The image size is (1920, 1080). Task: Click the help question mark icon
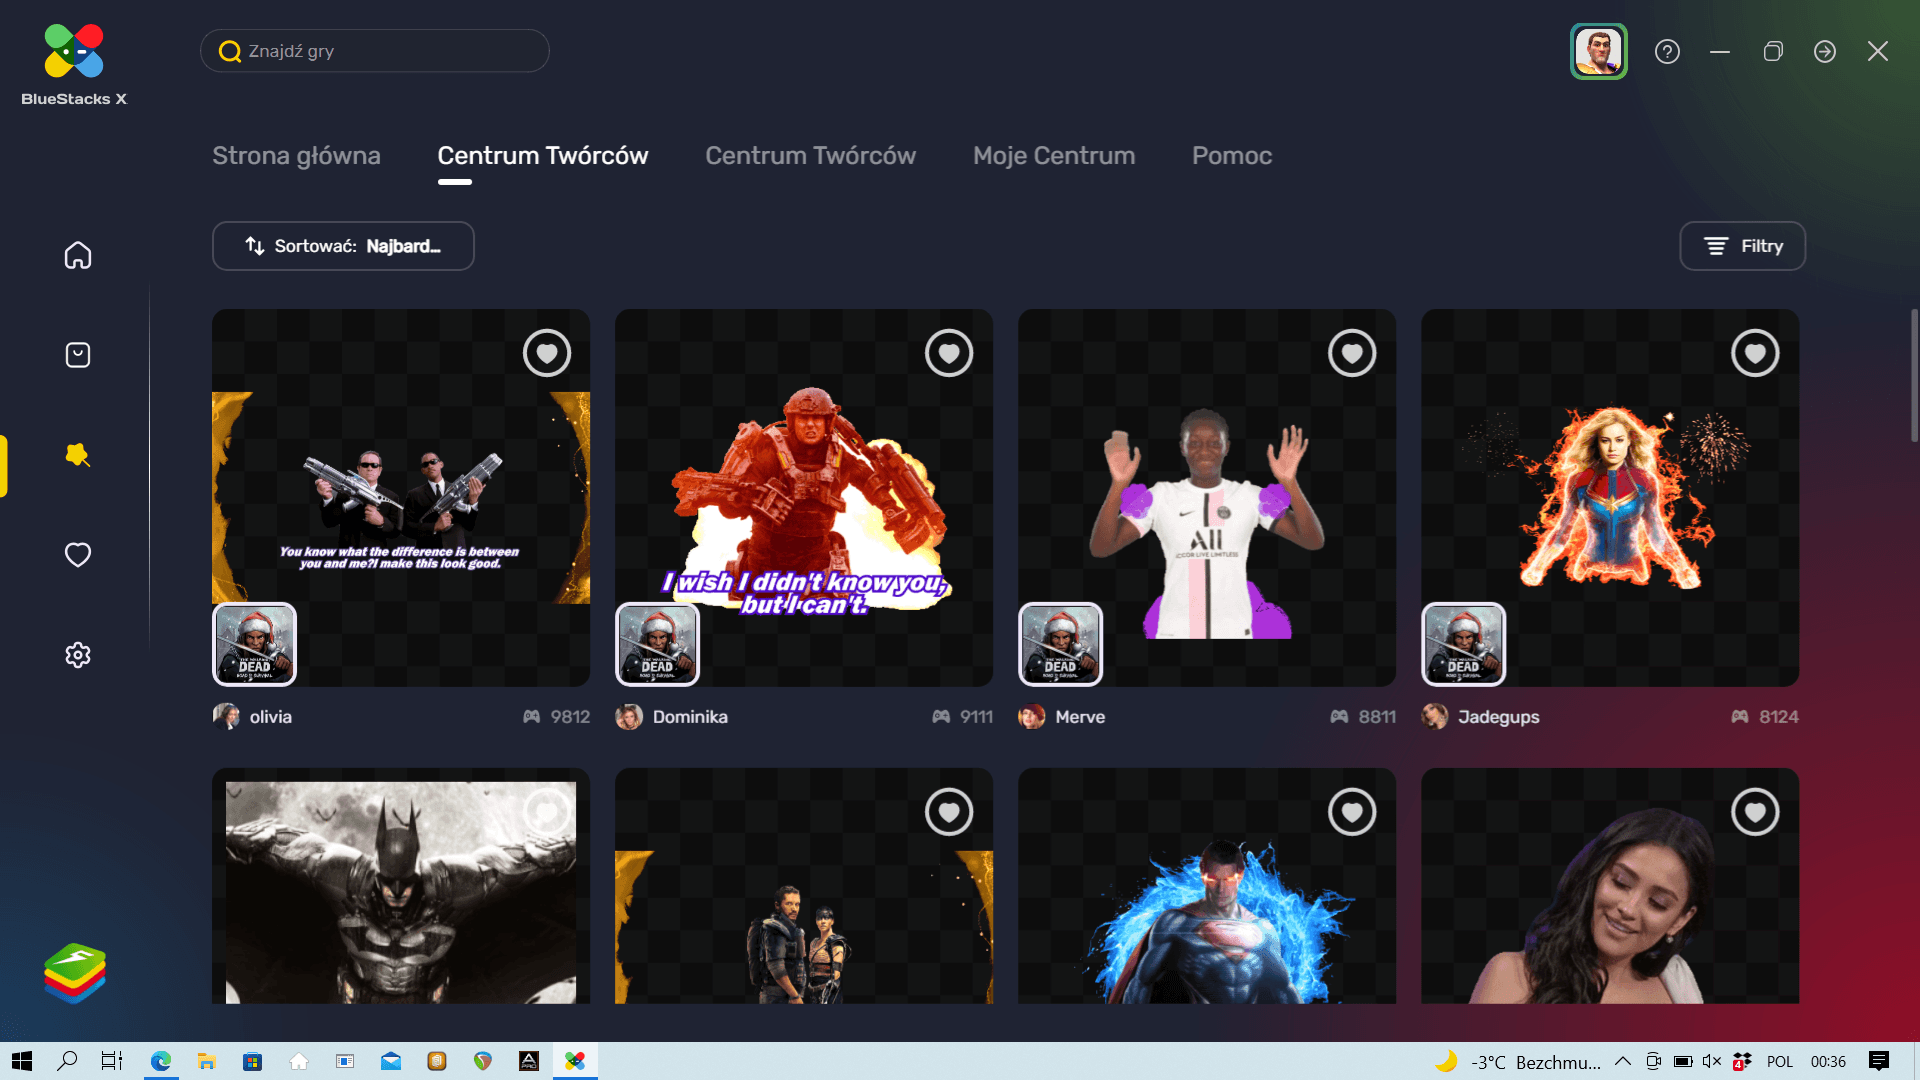1667,51
